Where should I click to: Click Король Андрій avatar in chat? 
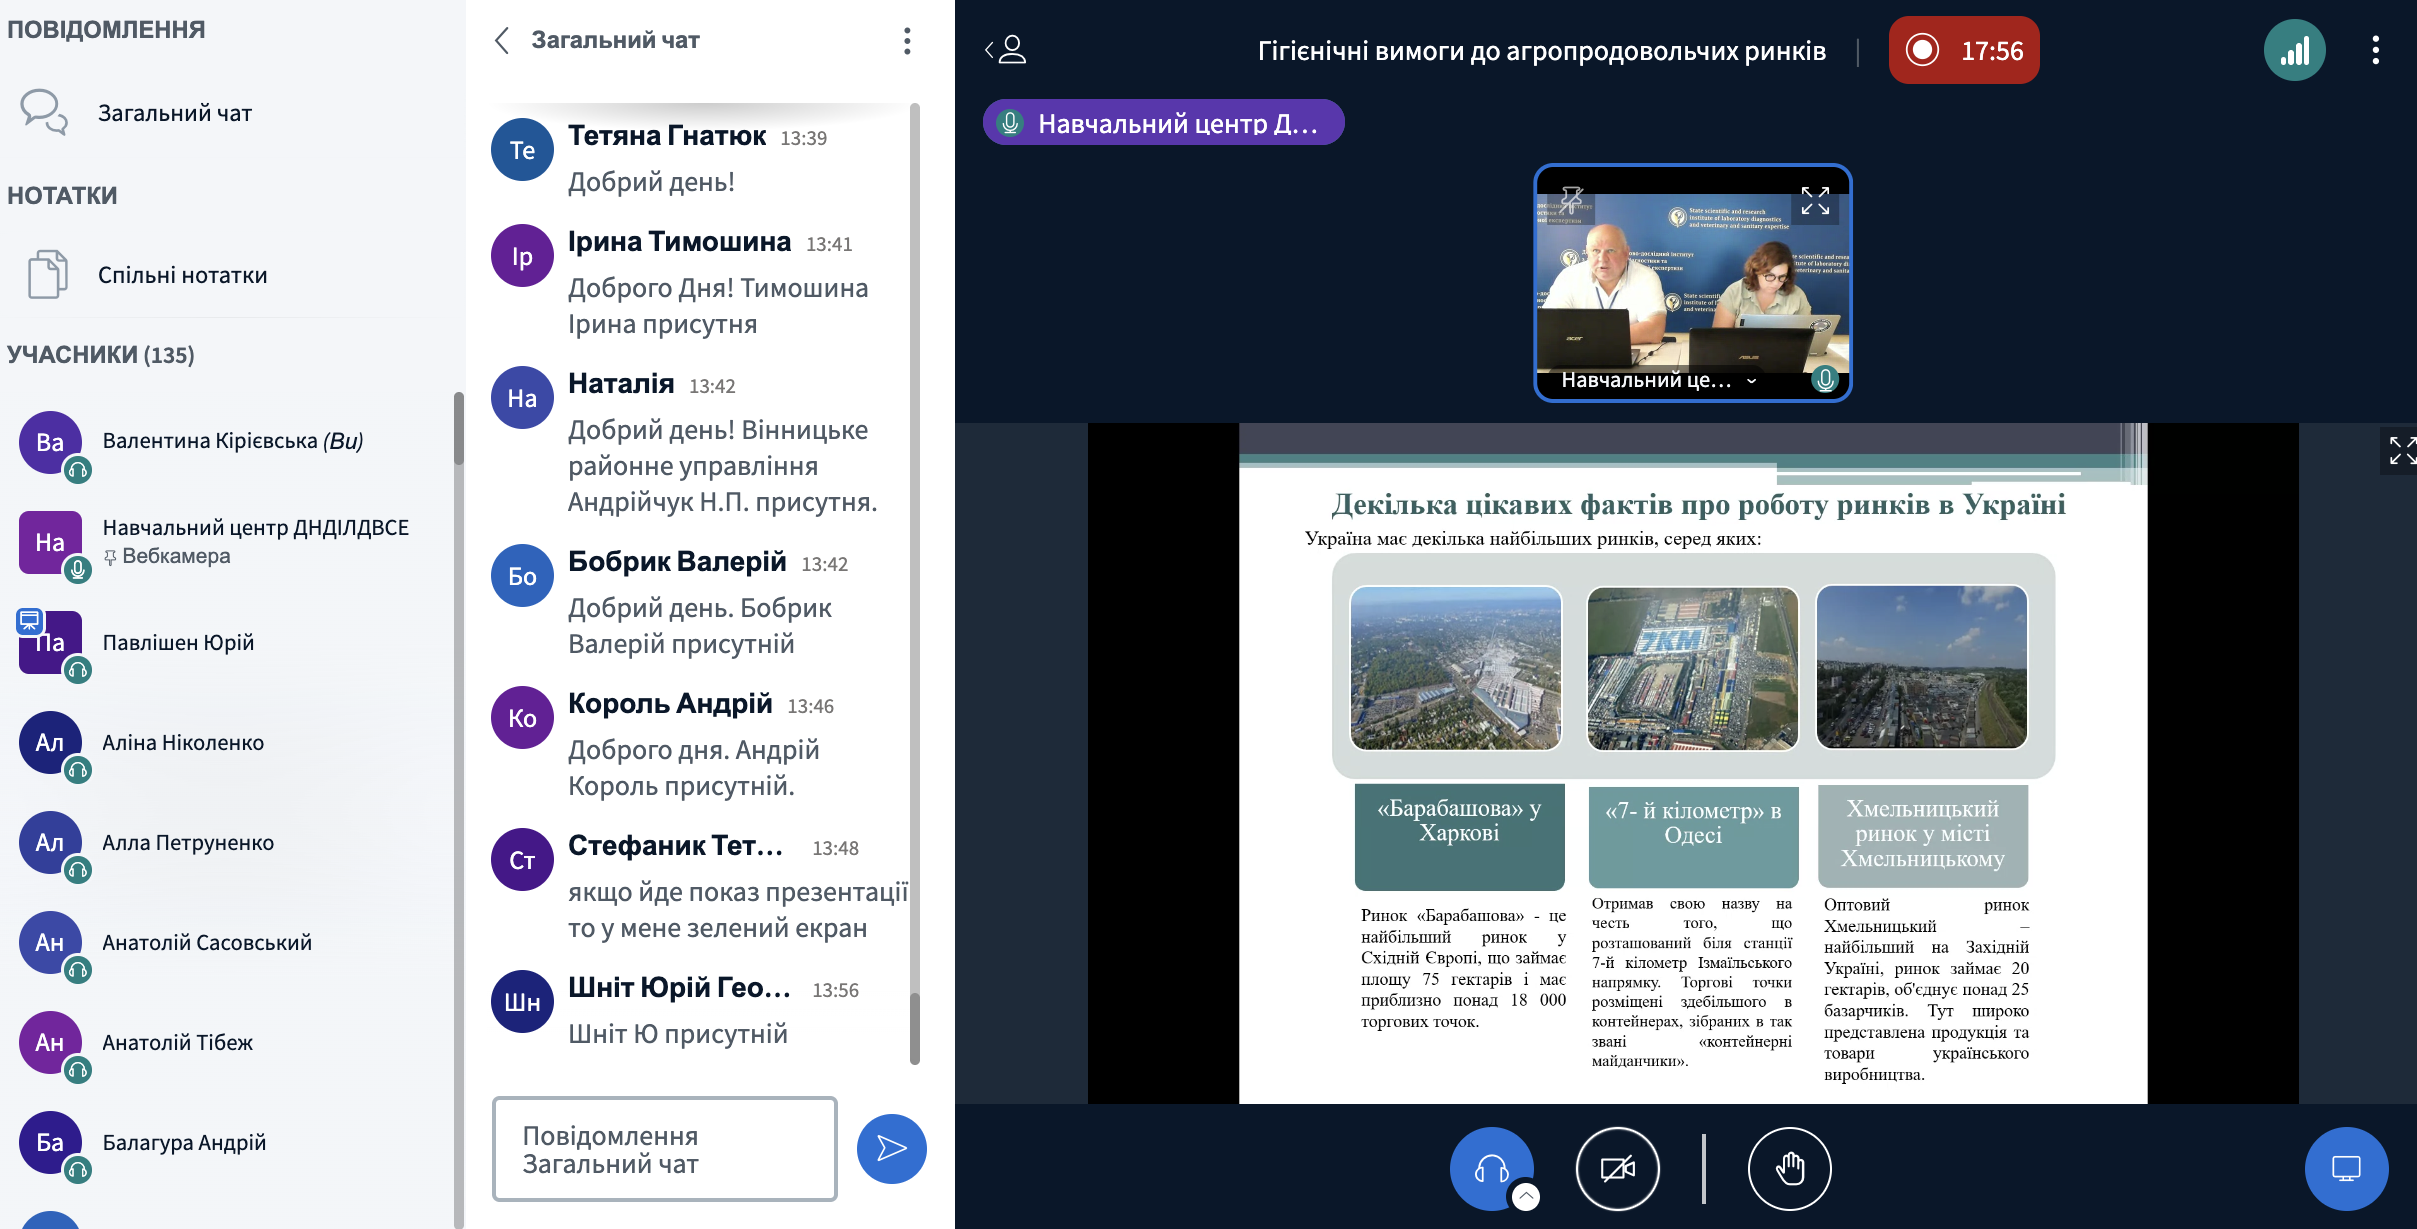(x=522, y=718)
